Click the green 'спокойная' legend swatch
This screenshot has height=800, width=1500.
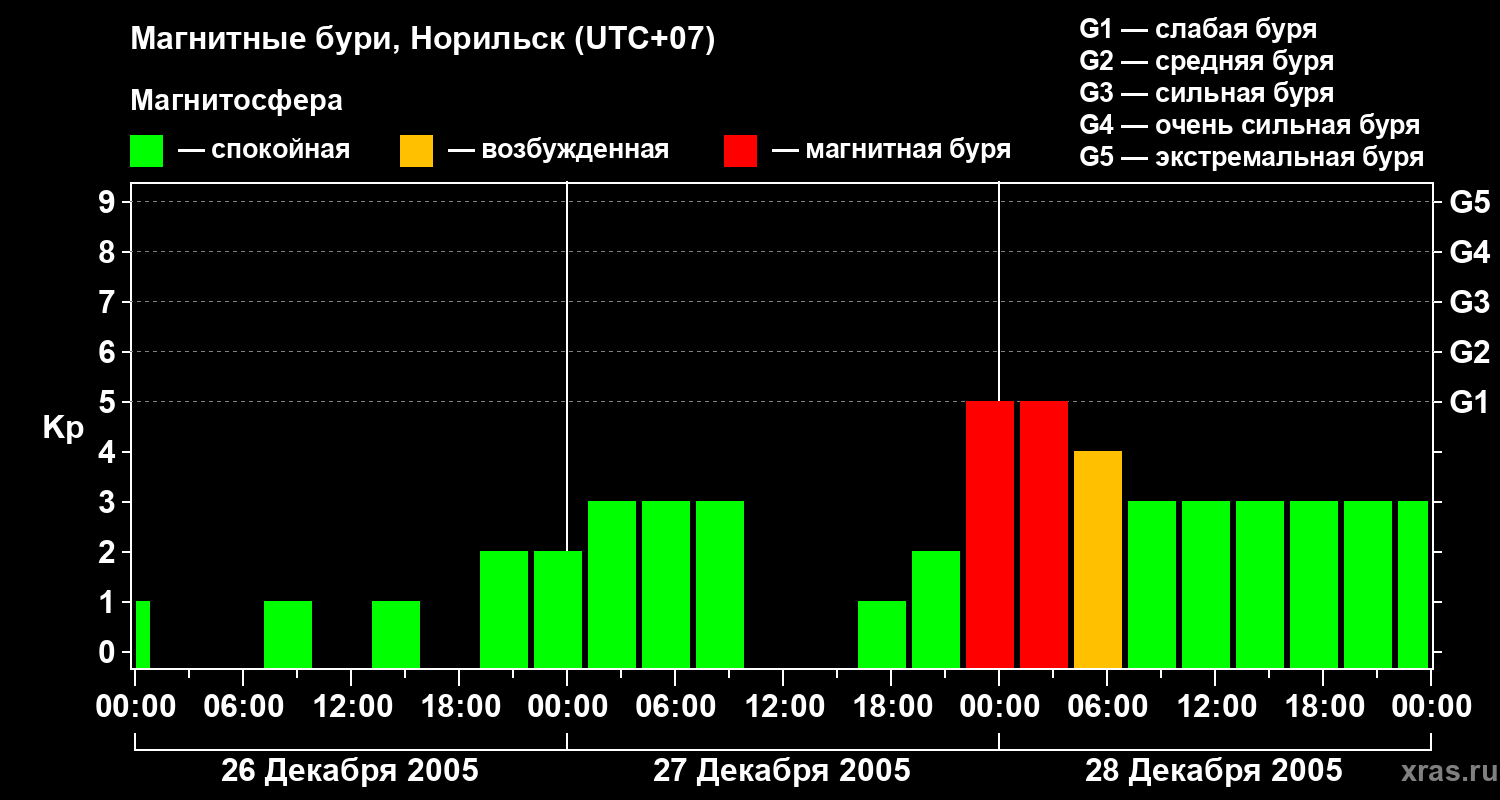[x=147, y=151]
